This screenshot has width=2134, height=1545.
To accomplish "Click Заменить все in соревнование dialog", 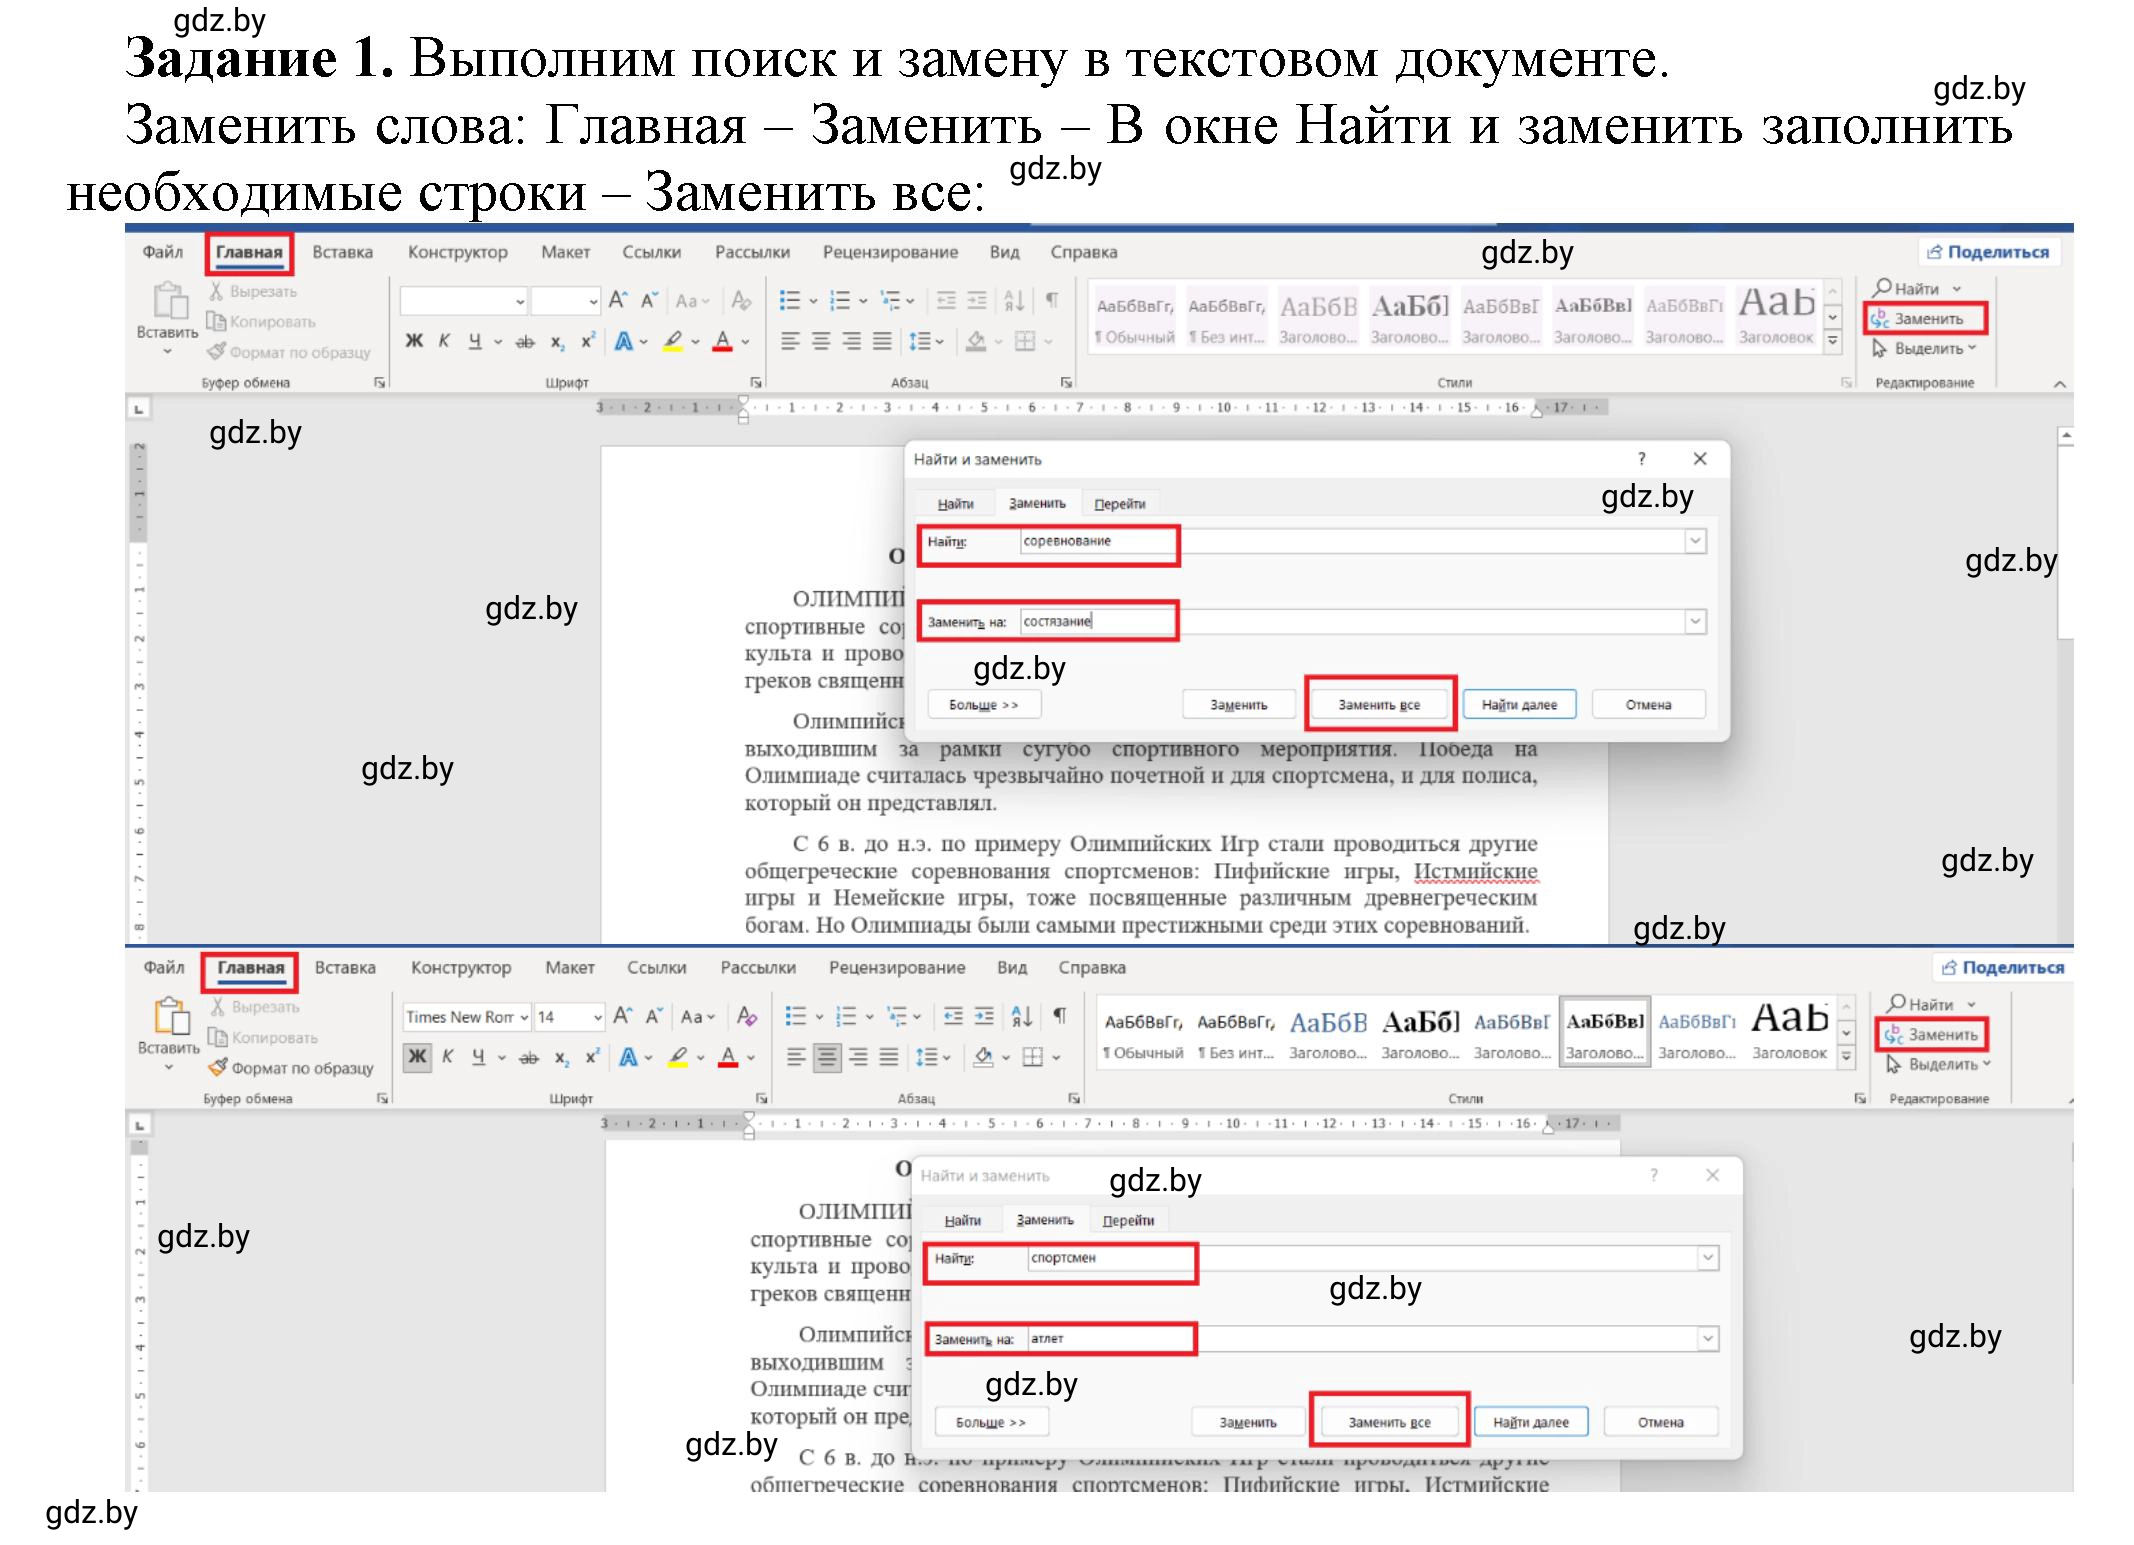I will [x=1379, y=705].
